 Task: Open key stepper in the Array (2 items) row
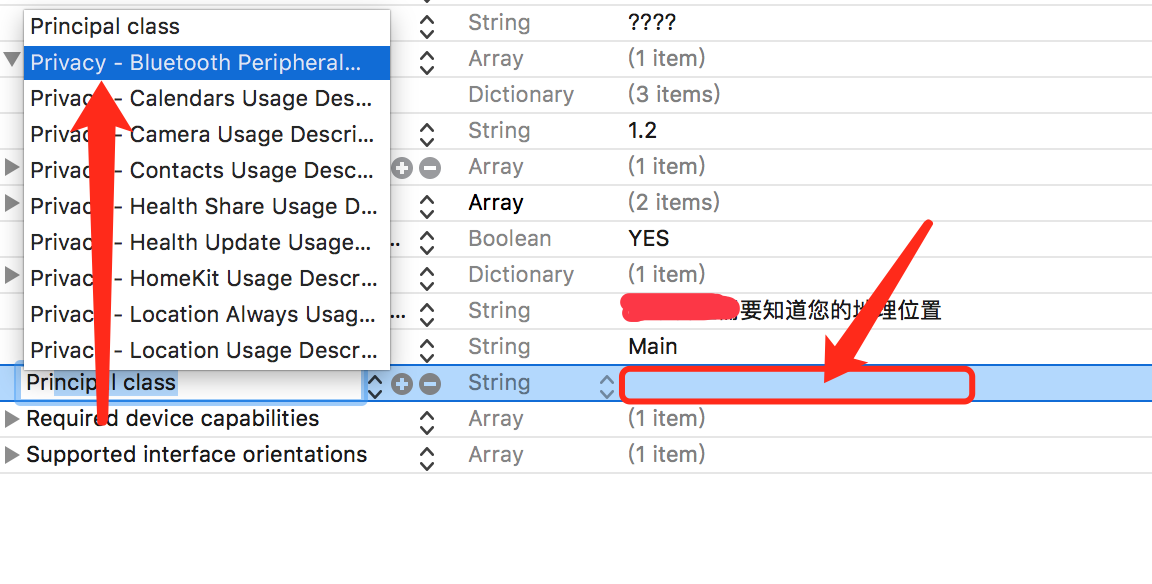427,206
